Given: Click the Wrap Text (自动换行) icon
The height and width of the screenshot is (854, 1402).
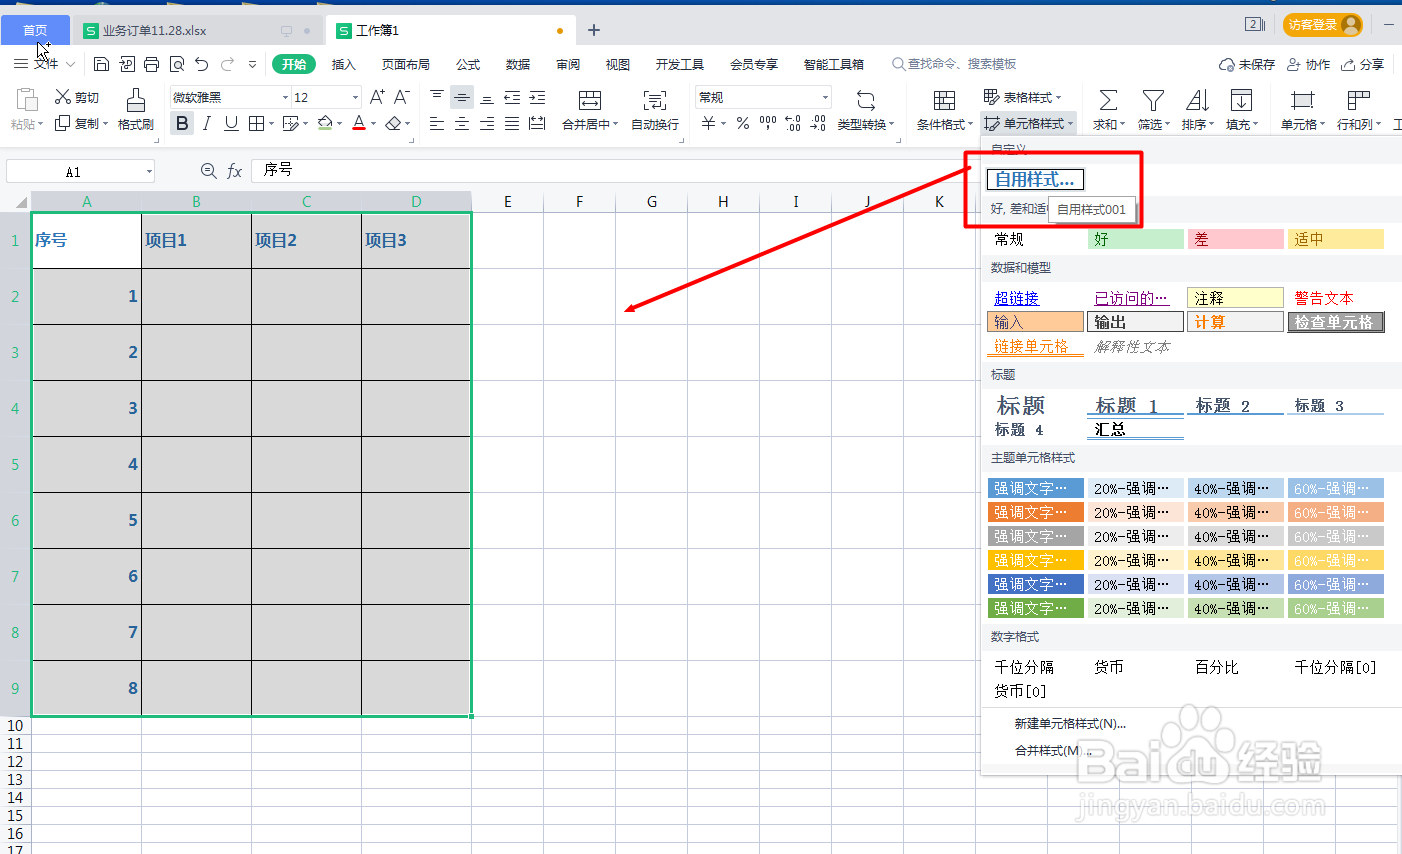Looking at the screenshot, I should pyautogui.click(x=654, y=110).
